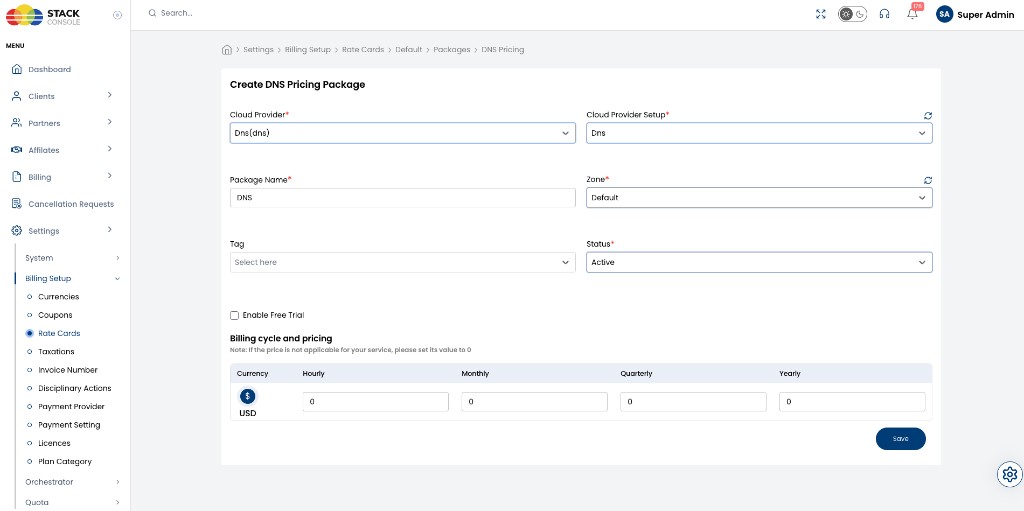Screen dimensions: 1024x511
Task: Click the Settings gear icon in sidebar
Action: pyautogui.click(x=17, y=231)
